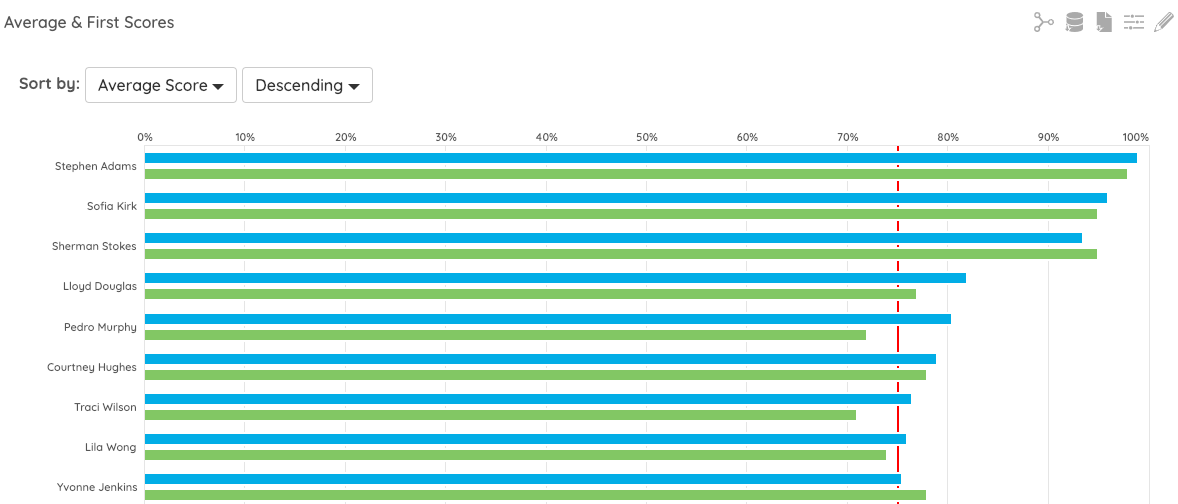Open the Average Score sort dropdown
1178x504 pixels.
click(162, 85)
